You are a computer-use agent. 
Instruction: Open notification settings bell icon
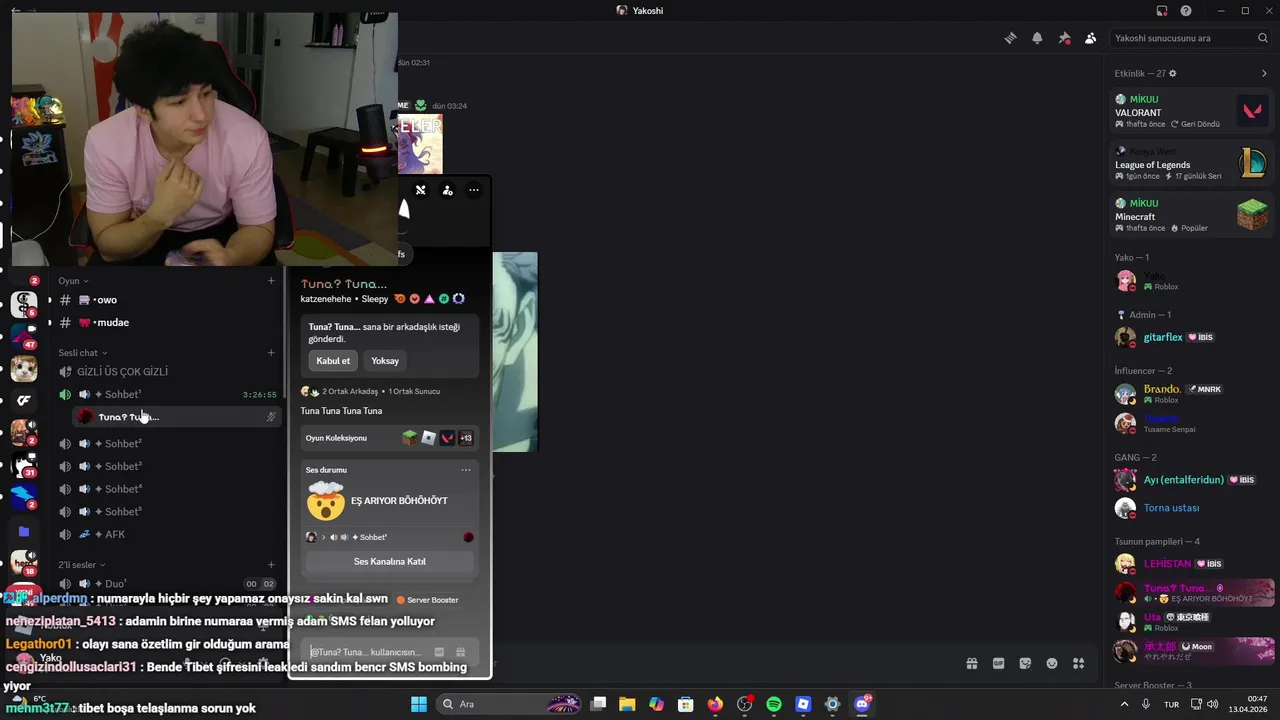[1037, 38]
